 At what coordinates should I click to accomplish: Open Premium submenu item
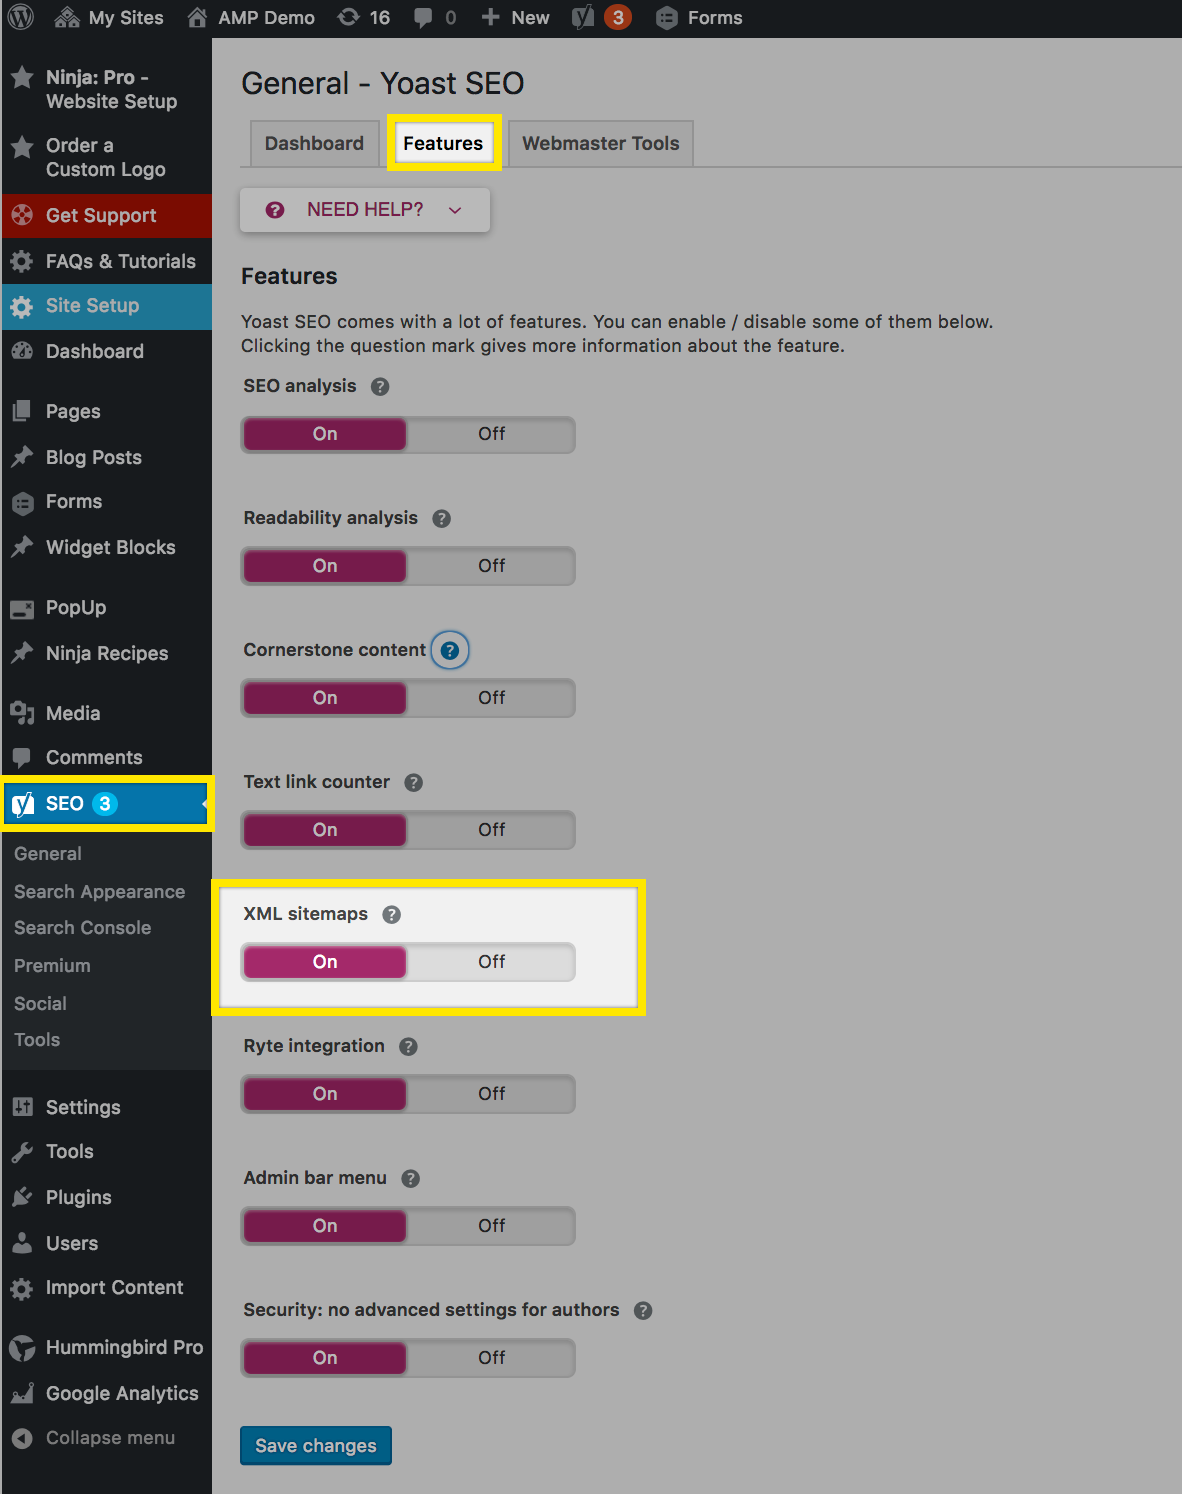pos(52,966)
